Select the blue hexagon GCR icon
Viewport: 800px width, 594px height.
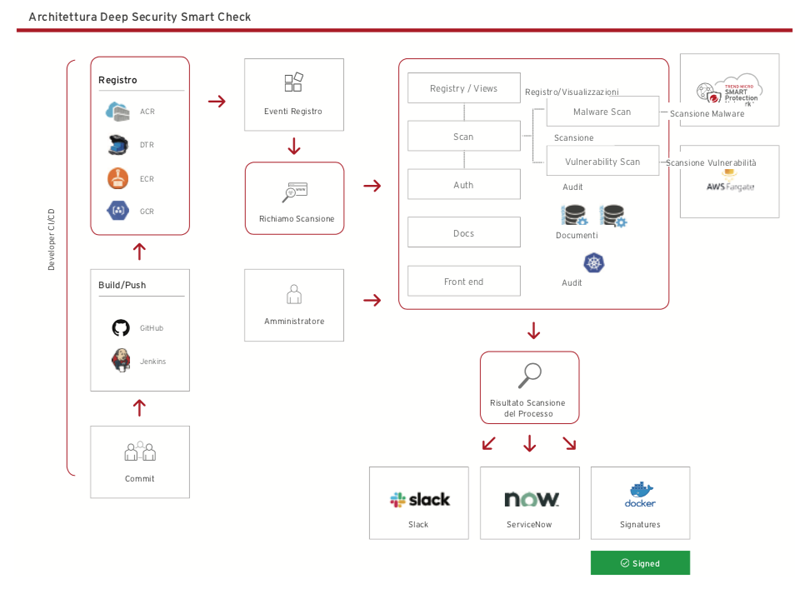pos(118,210)
